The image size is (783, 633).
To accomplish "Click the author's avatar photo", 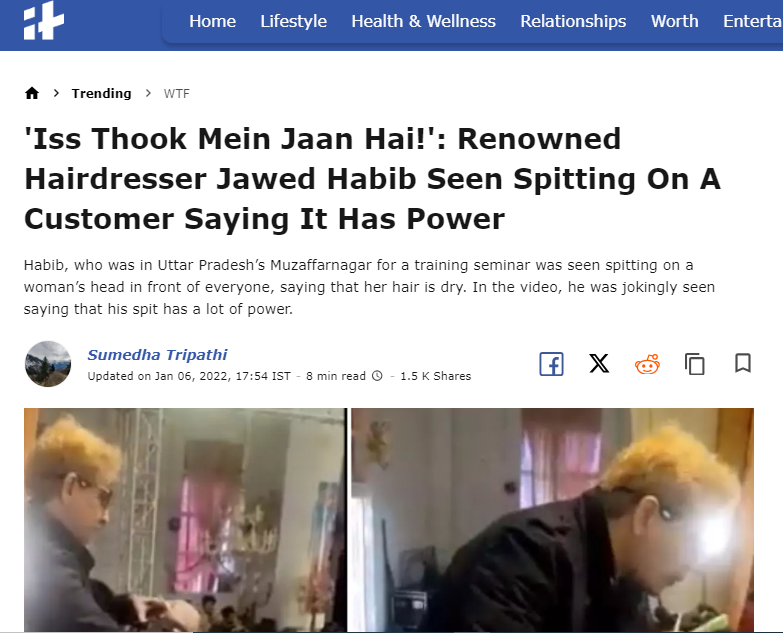I will [48, 364].
